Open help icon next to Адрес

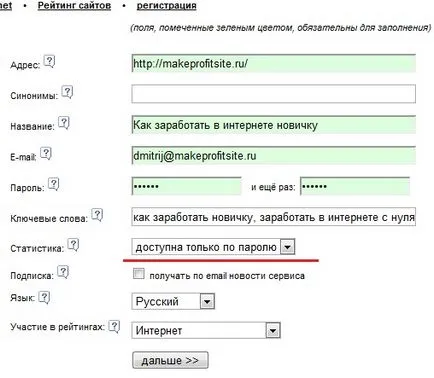click(50, 61)
